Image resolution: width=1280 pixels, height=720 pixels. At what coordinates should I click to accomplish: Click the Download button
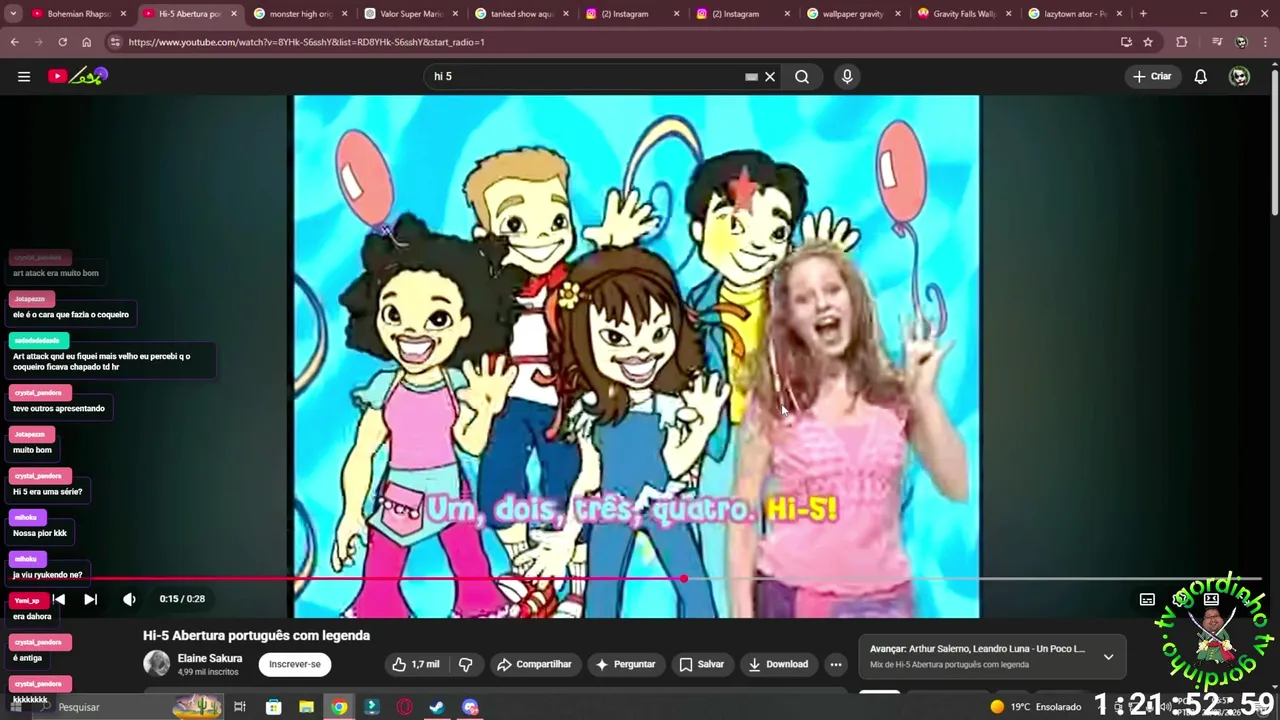click(778, 664)
